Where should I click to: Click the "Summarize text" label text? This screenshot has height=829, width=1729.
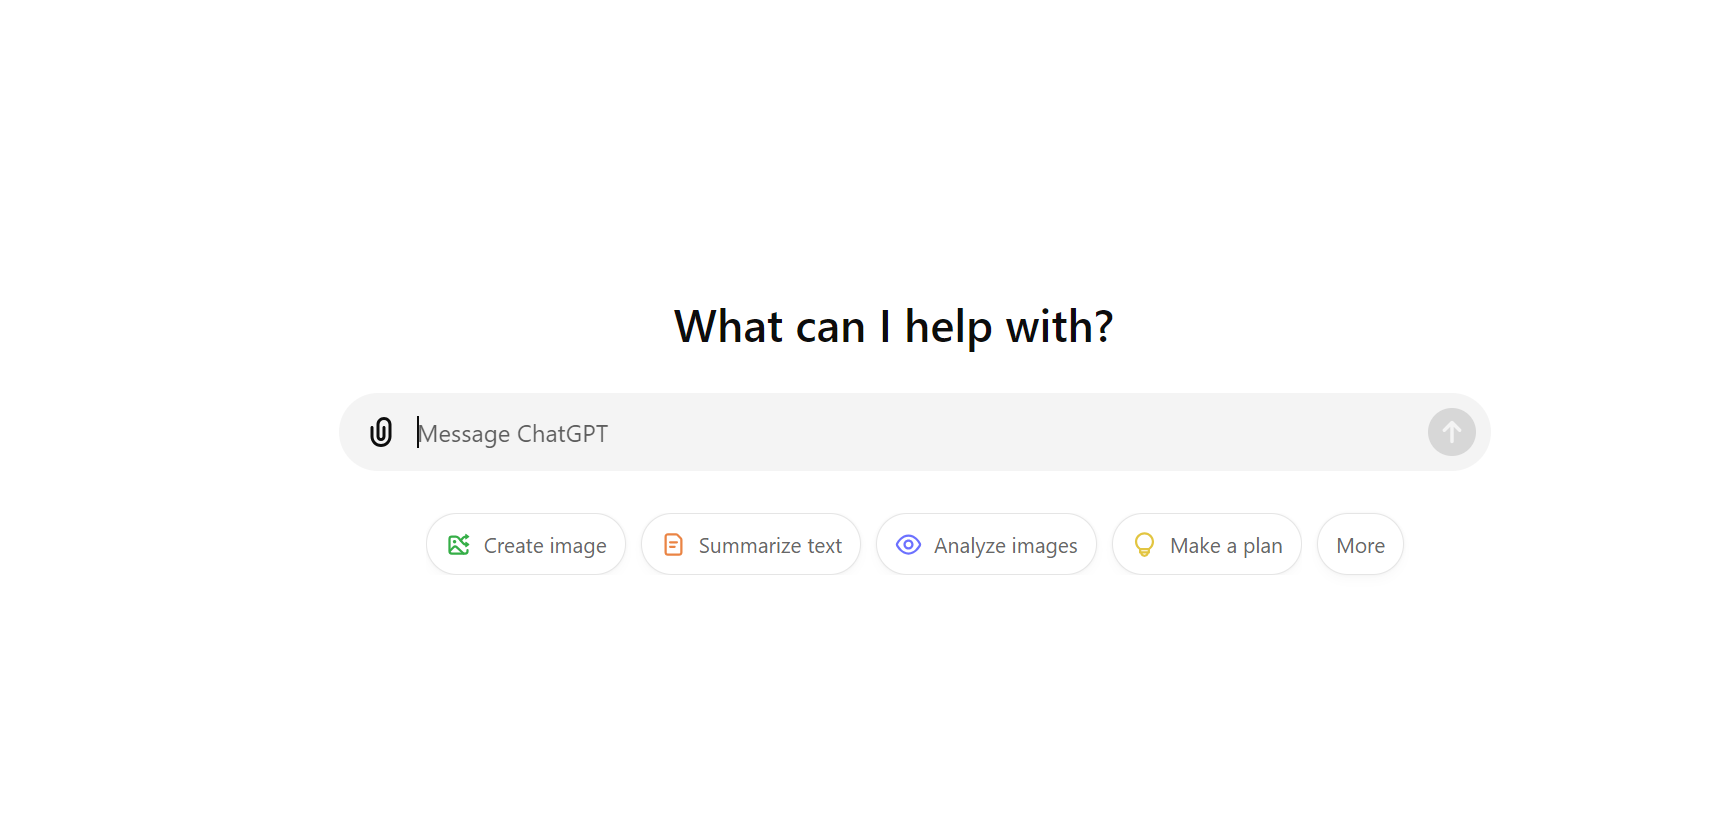[770, 546]
